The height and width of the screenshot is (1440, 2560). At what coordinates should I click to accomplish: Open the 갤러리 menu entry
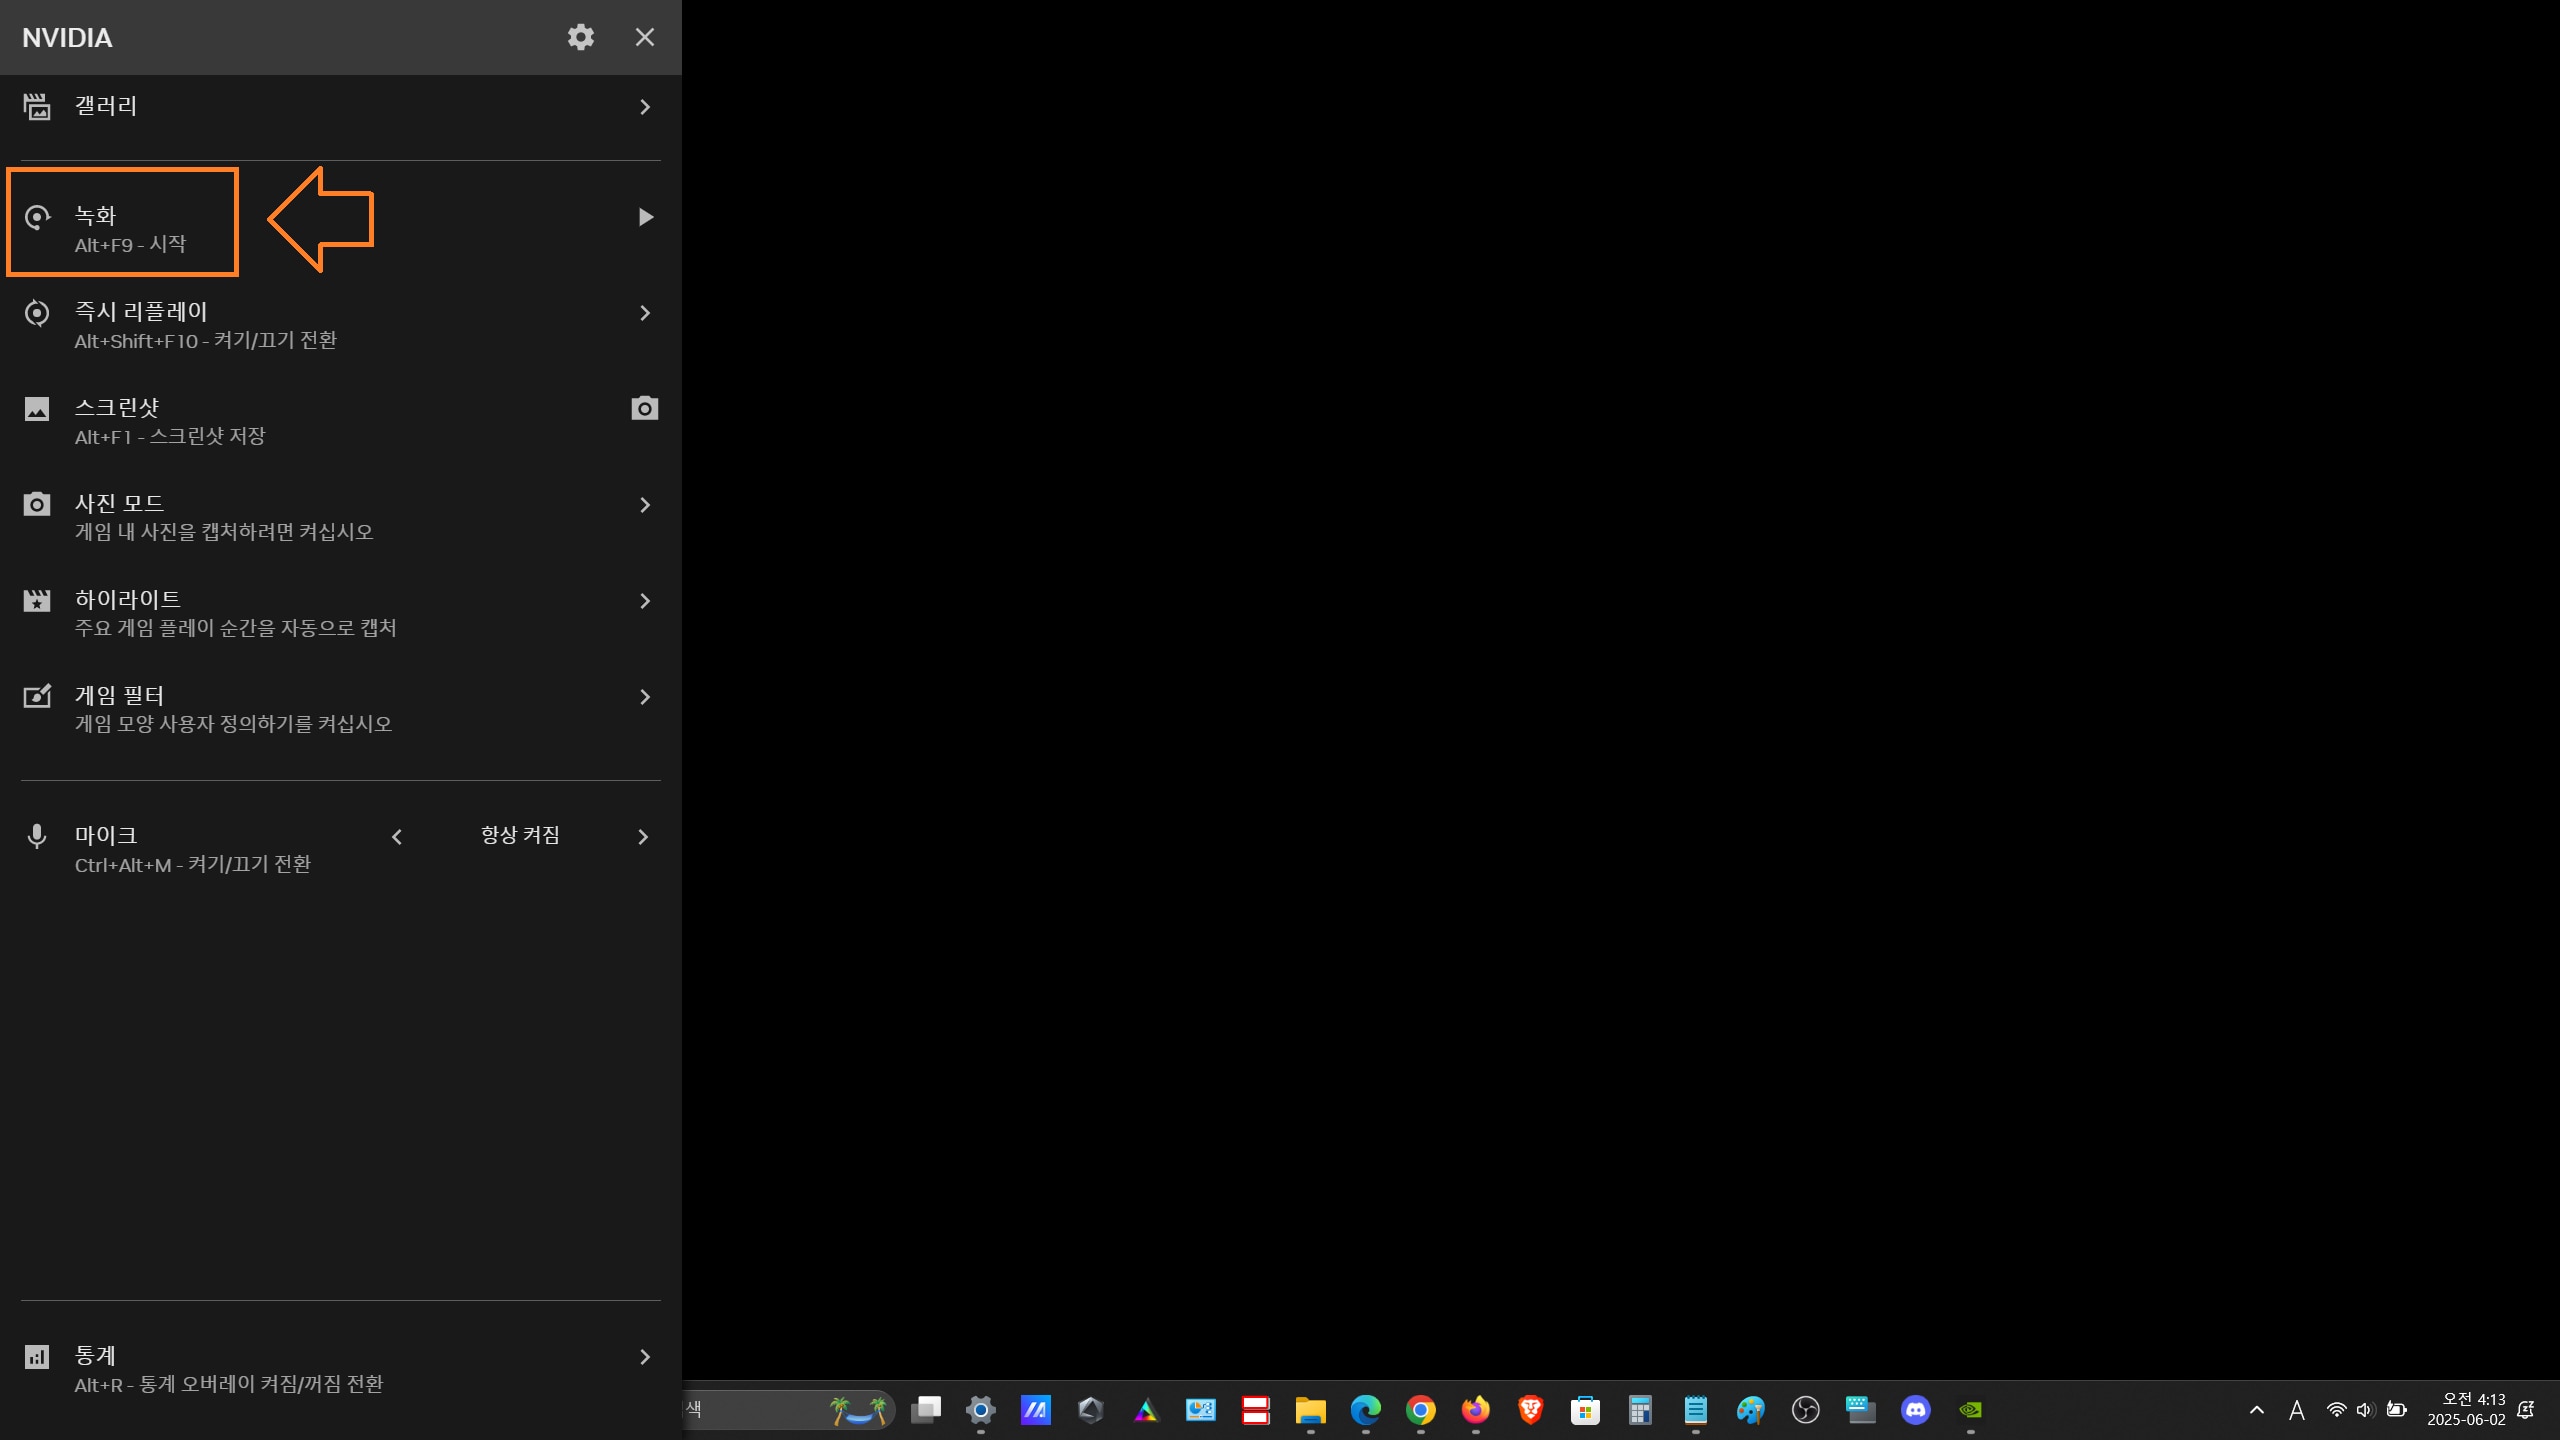pos(340,106)
